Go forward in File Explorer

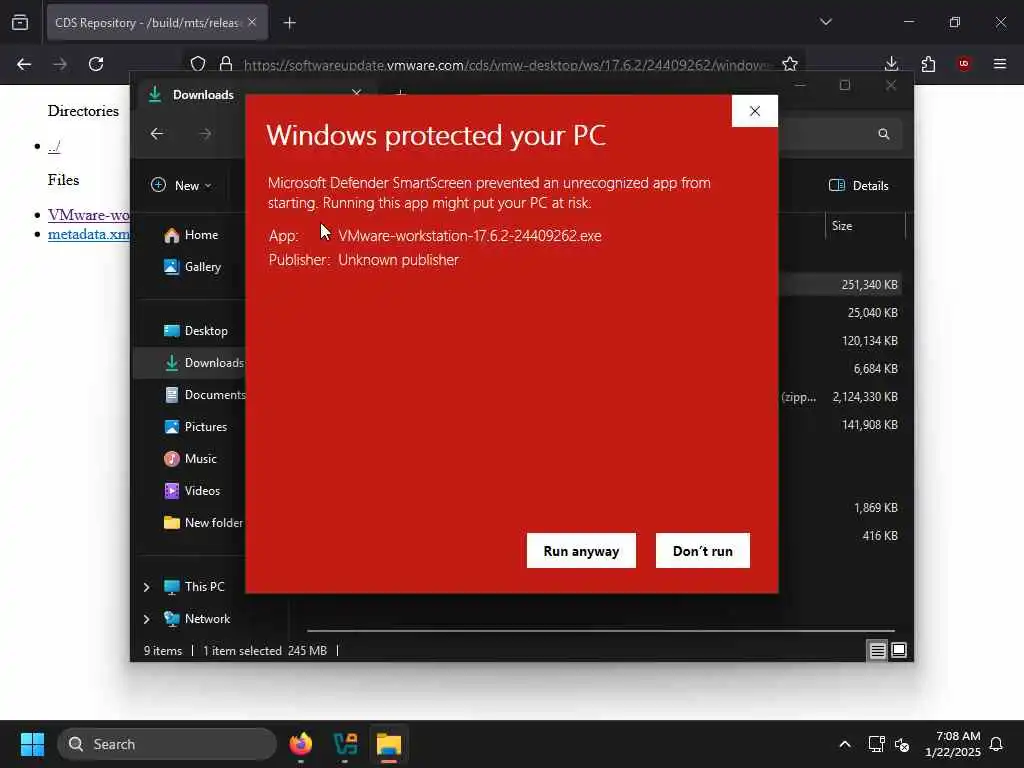(x=205, y=134)
